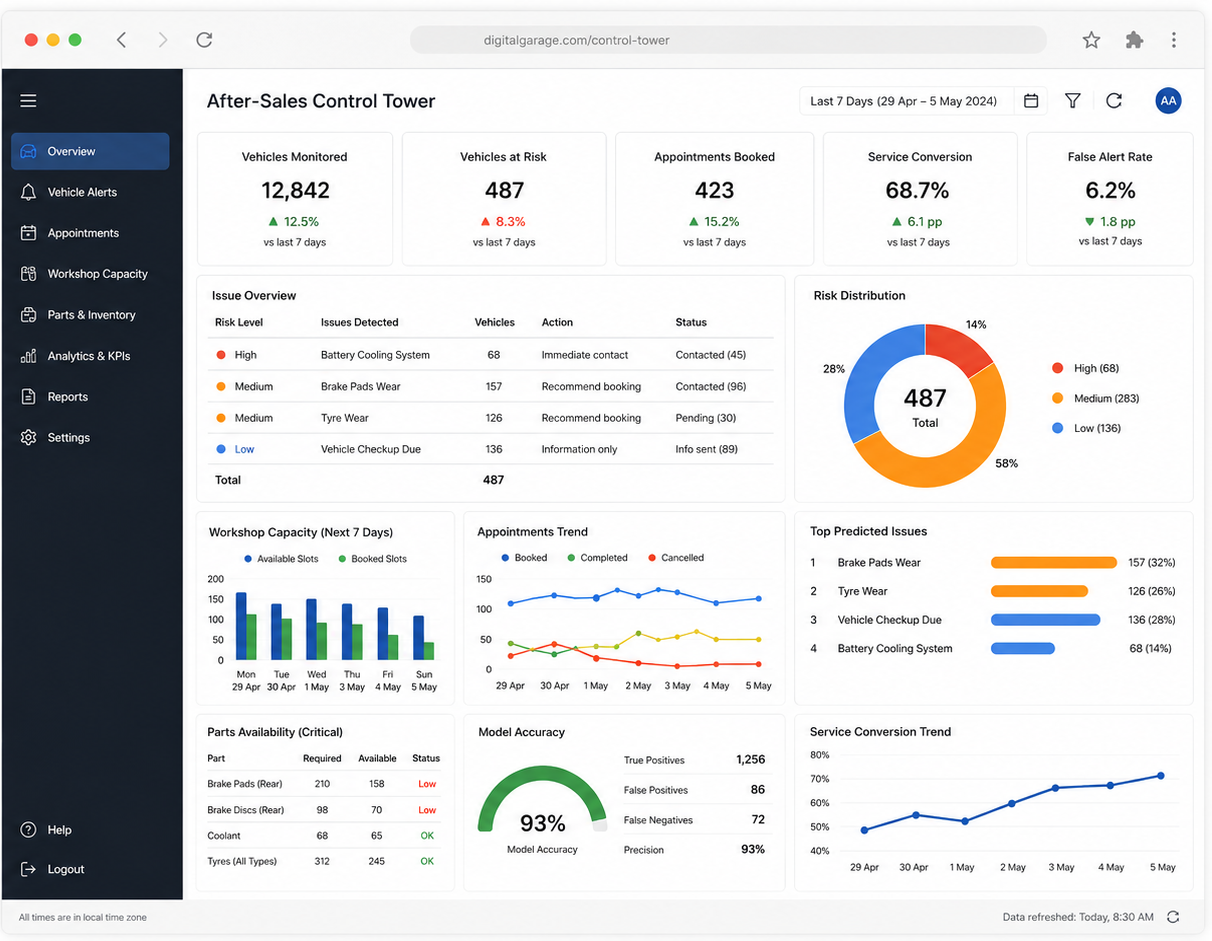Viewport: 1212px width, 941px height.
Task: Click the Brake Pads Wear bar in Top Predicted Issues
Action: point(1053,563)
